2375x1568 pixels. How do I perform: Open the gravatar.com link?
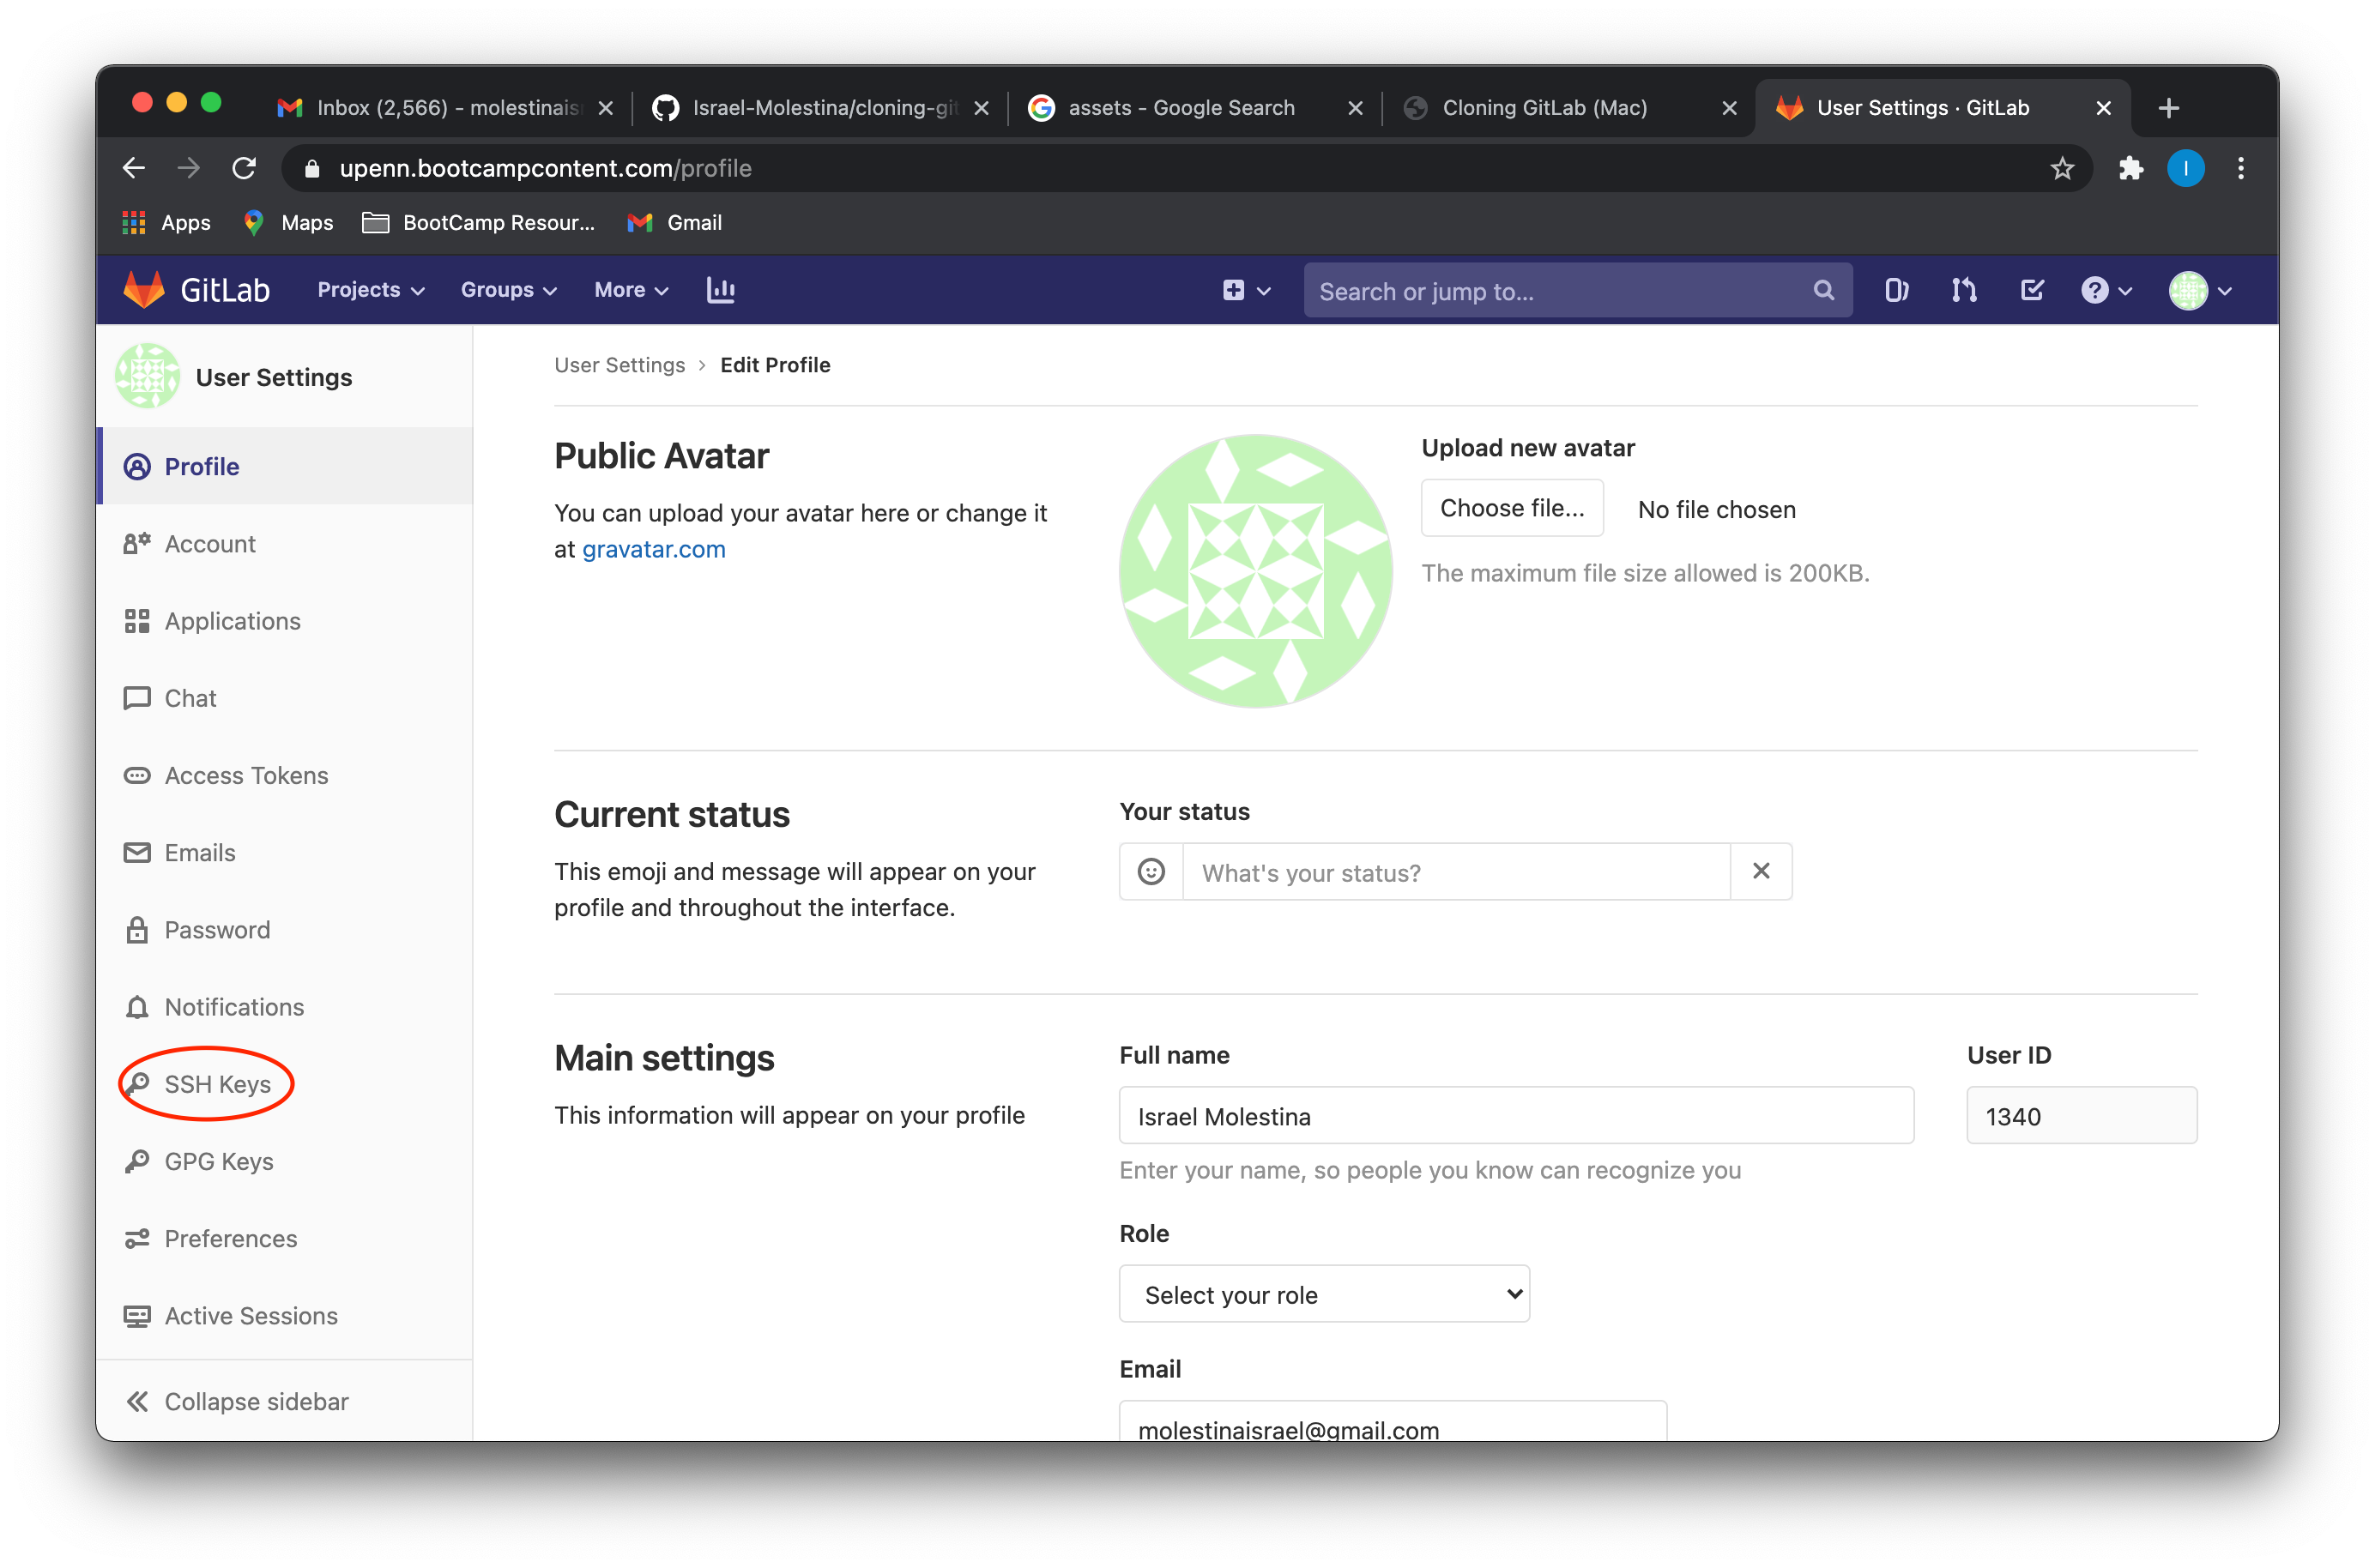(653, 548)
